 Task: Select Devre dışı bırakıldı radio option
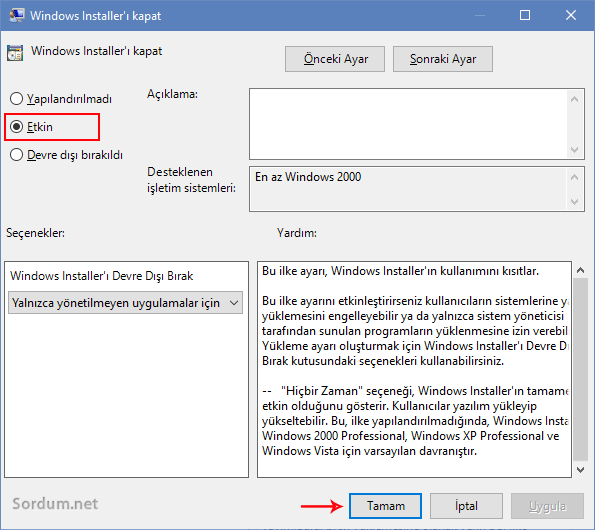pos(66,155)
